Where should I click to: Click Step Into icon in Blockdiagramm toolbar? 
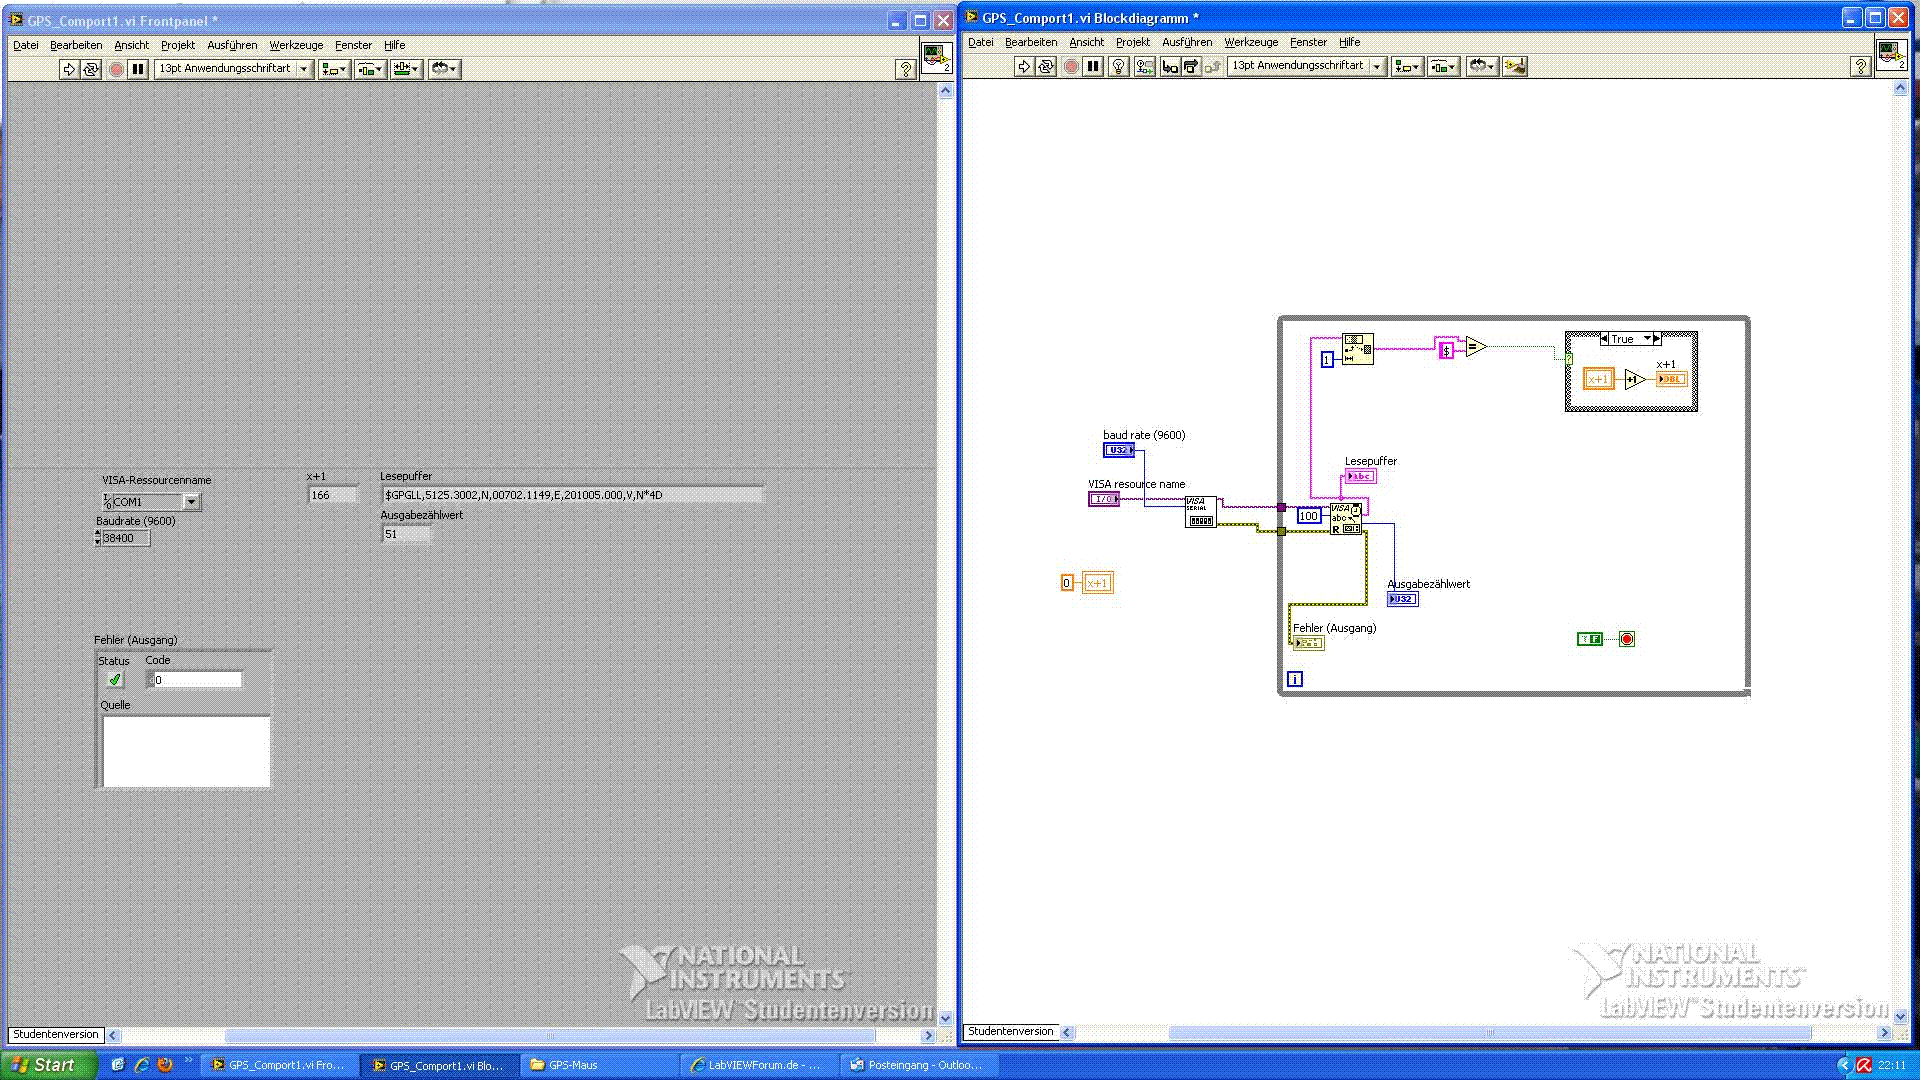pyautogui.click(x=1169, y=66)
